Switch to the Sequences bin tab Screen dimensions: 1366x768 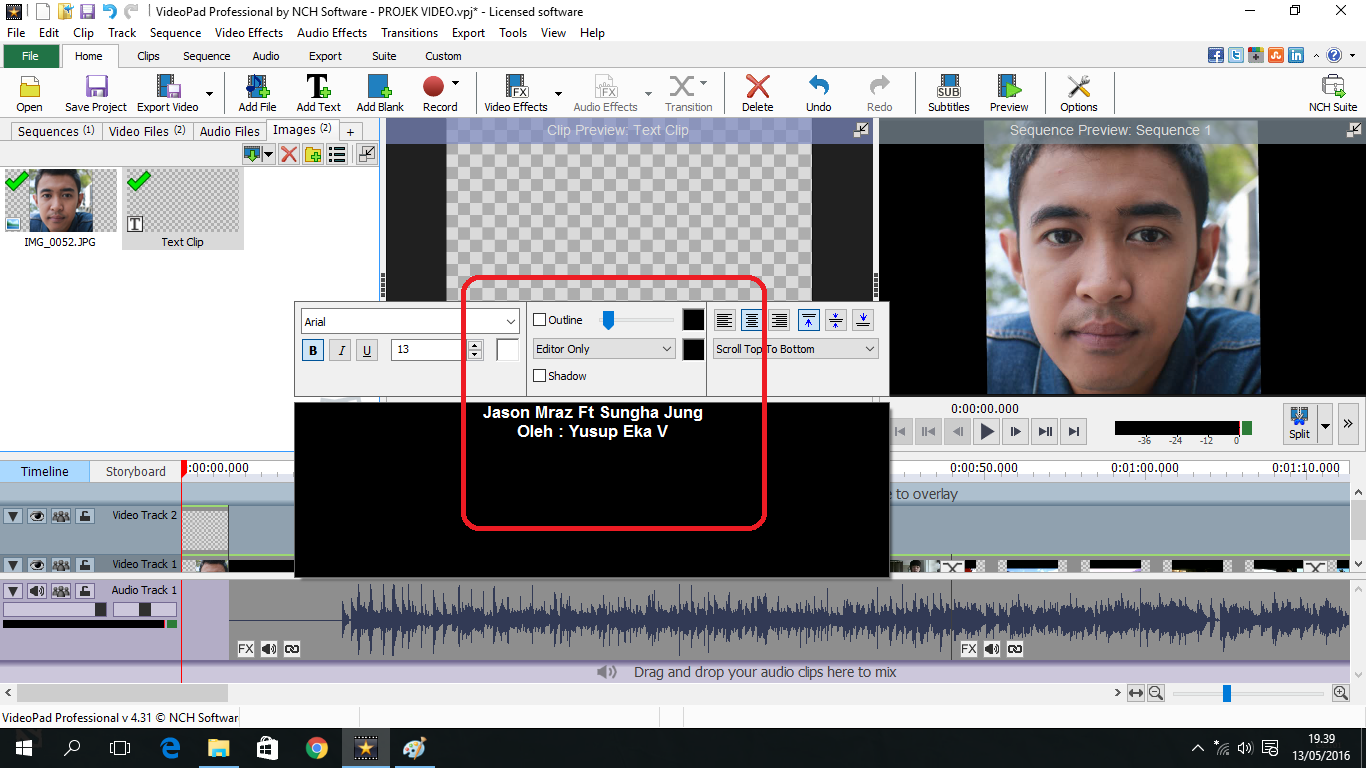[x=56, y=131]
